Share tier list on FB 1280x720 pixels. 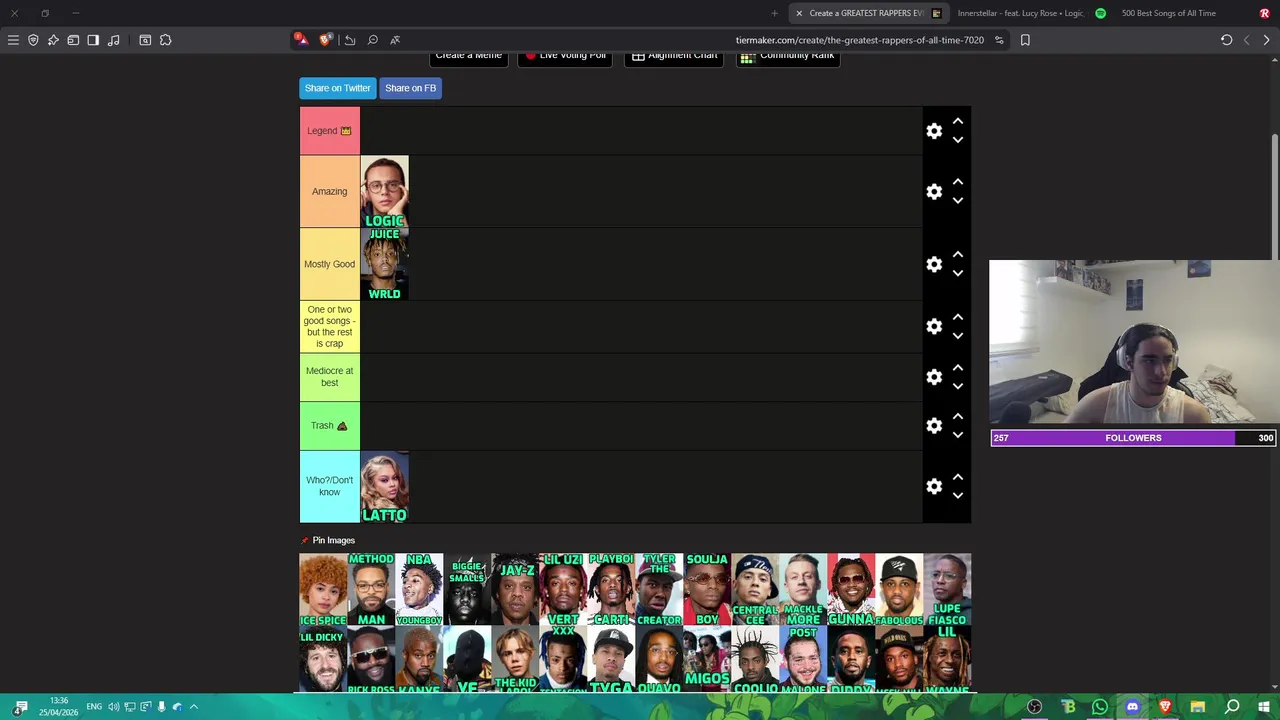(x=410, y=88)
